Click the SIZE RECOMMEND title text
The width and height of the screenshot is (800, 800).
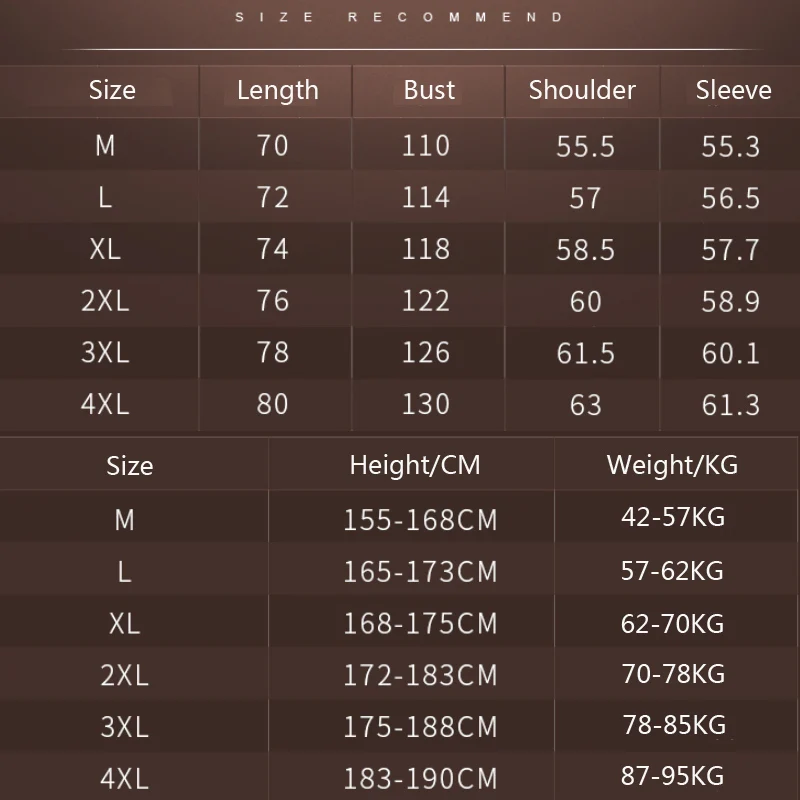(x=399, y=17)
